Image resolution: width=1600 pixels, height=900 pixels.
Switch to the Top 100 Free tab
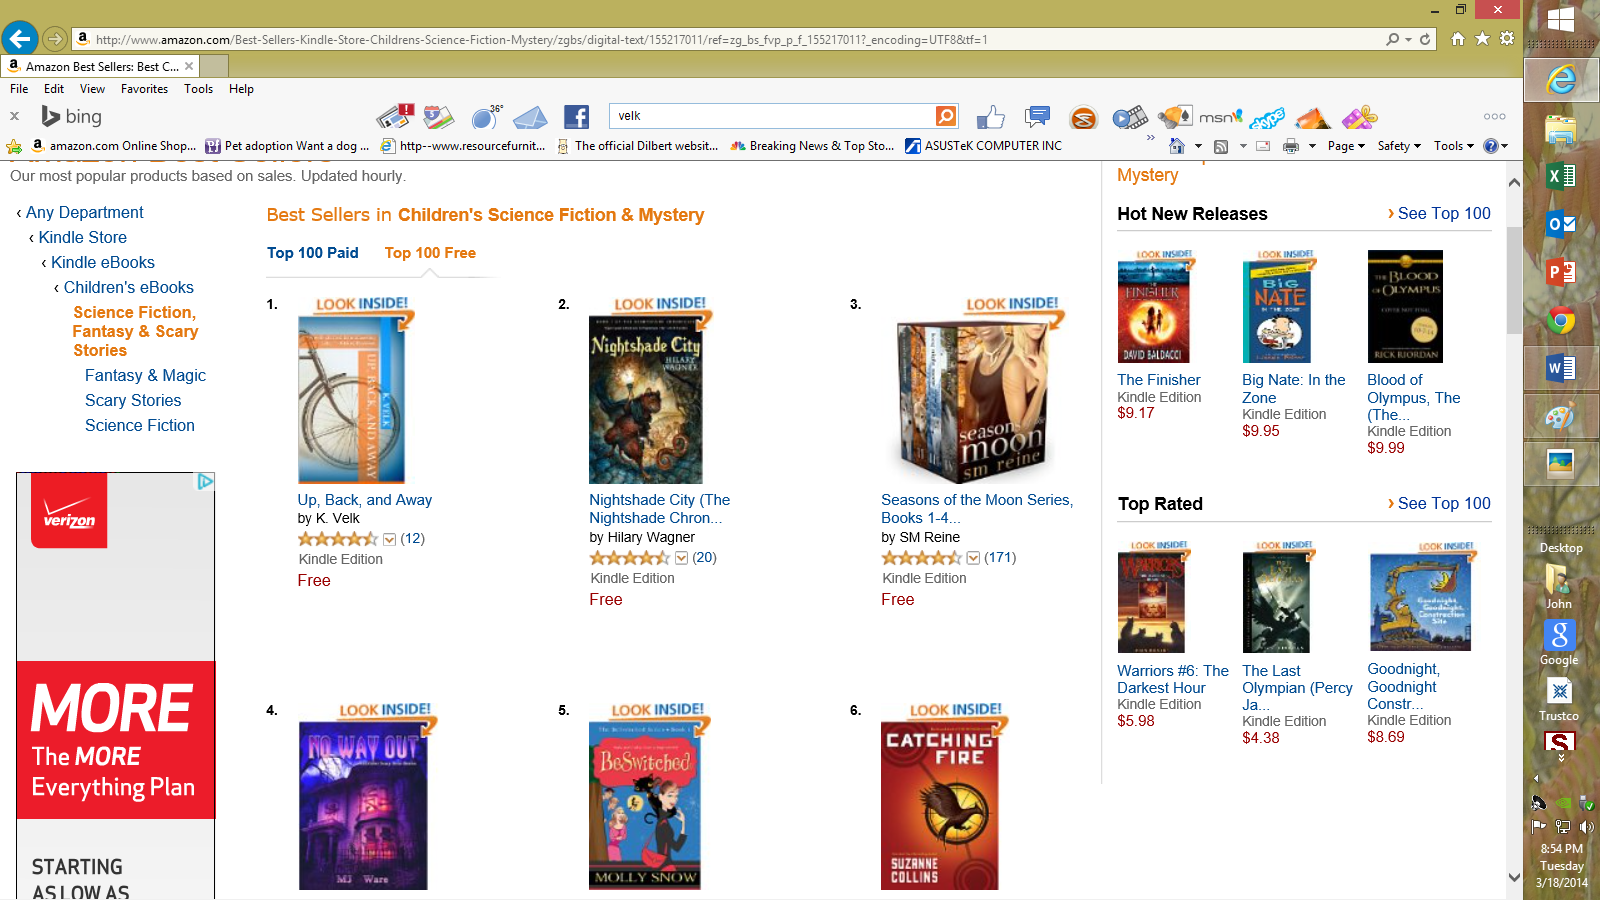coord(430,253)
